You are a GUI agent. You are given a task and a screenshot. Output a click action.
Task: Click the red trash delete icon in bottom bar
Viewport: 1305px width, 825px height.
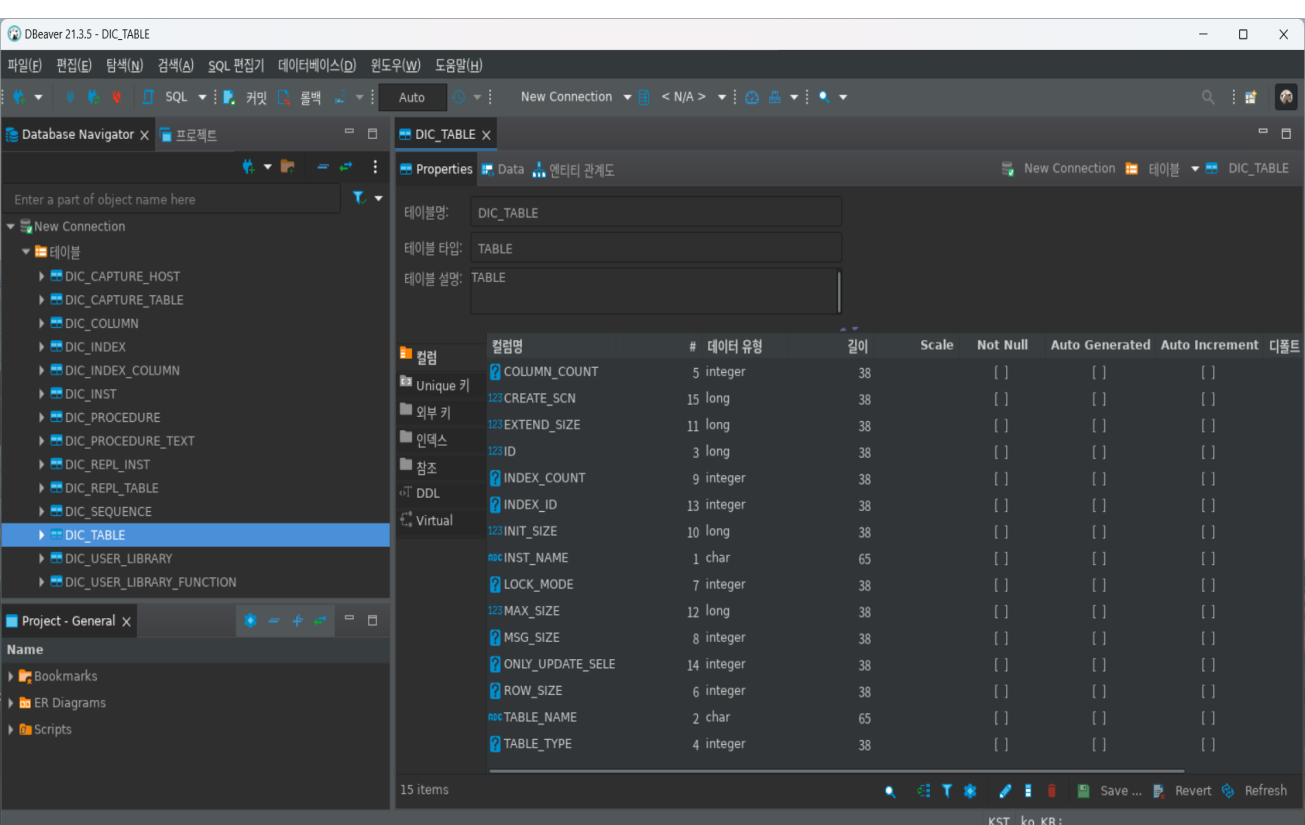coord(1052,791)
